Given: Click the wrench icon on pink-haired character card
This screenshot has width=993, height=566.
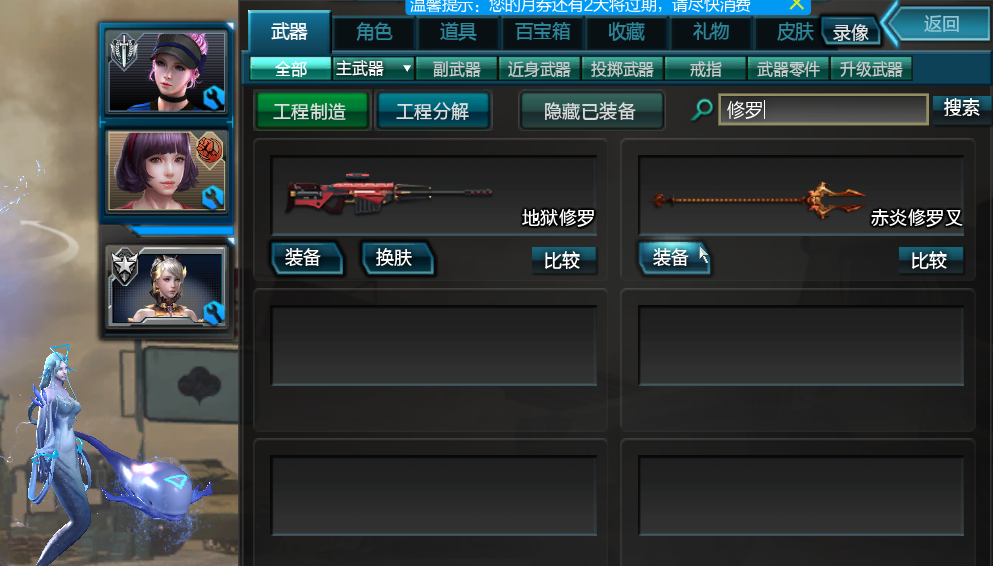Looking at the screenshot, I should click(215, 99).
